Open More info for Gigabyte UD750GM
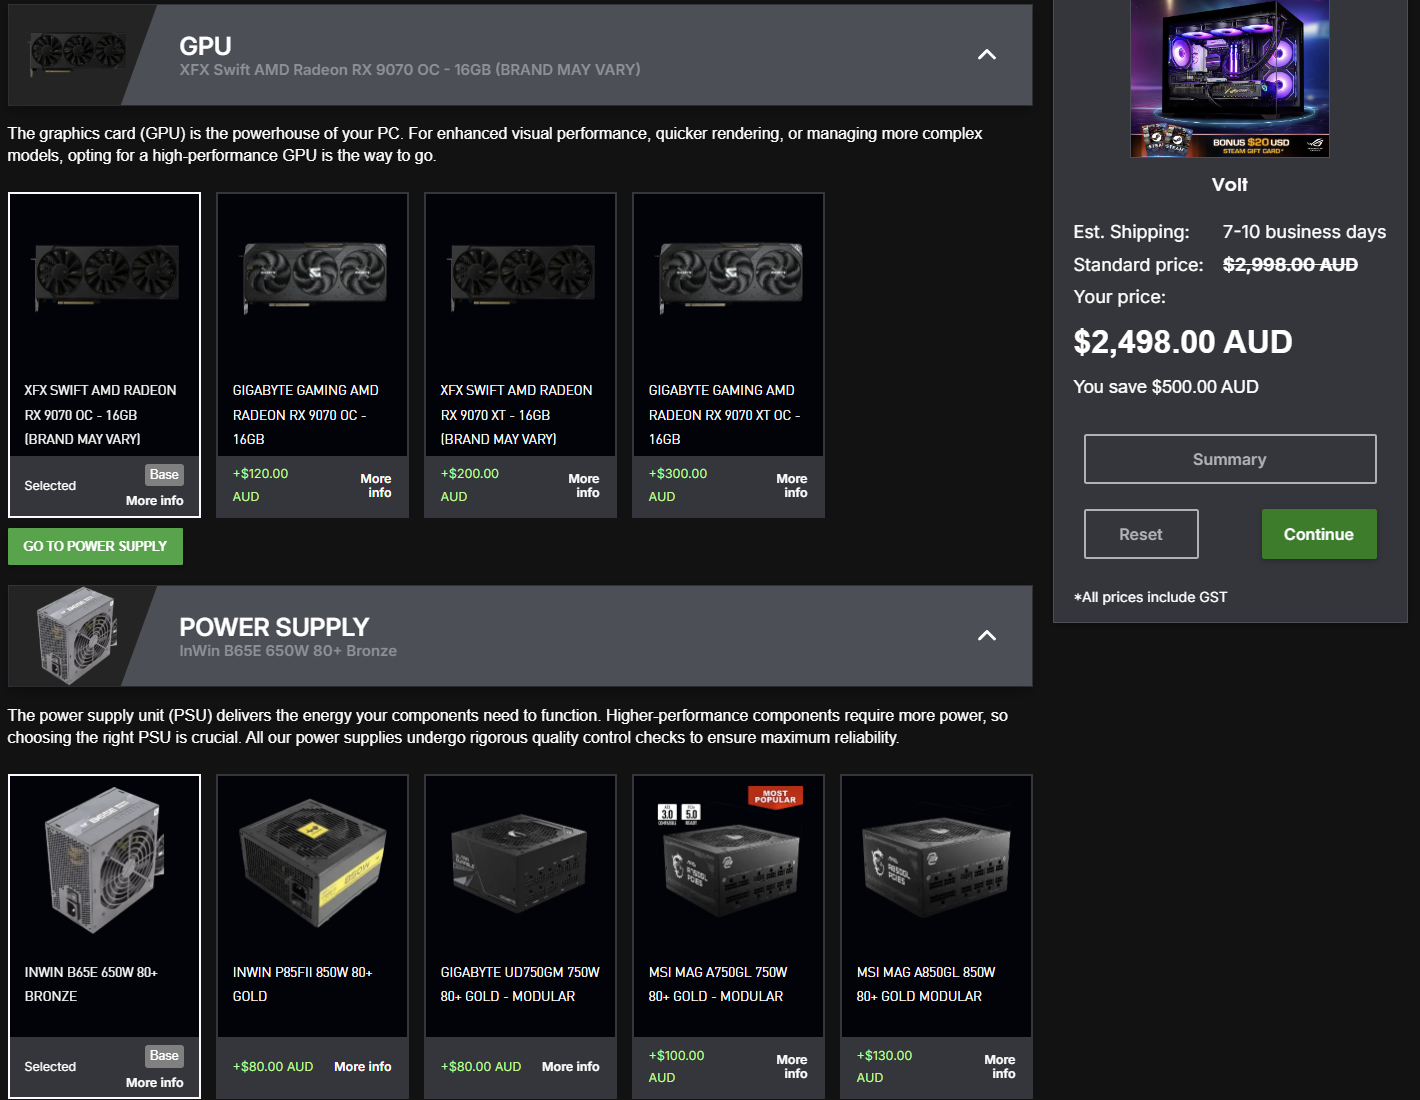Viewport: 1420px width, 1100px height. pos(570,1067)
